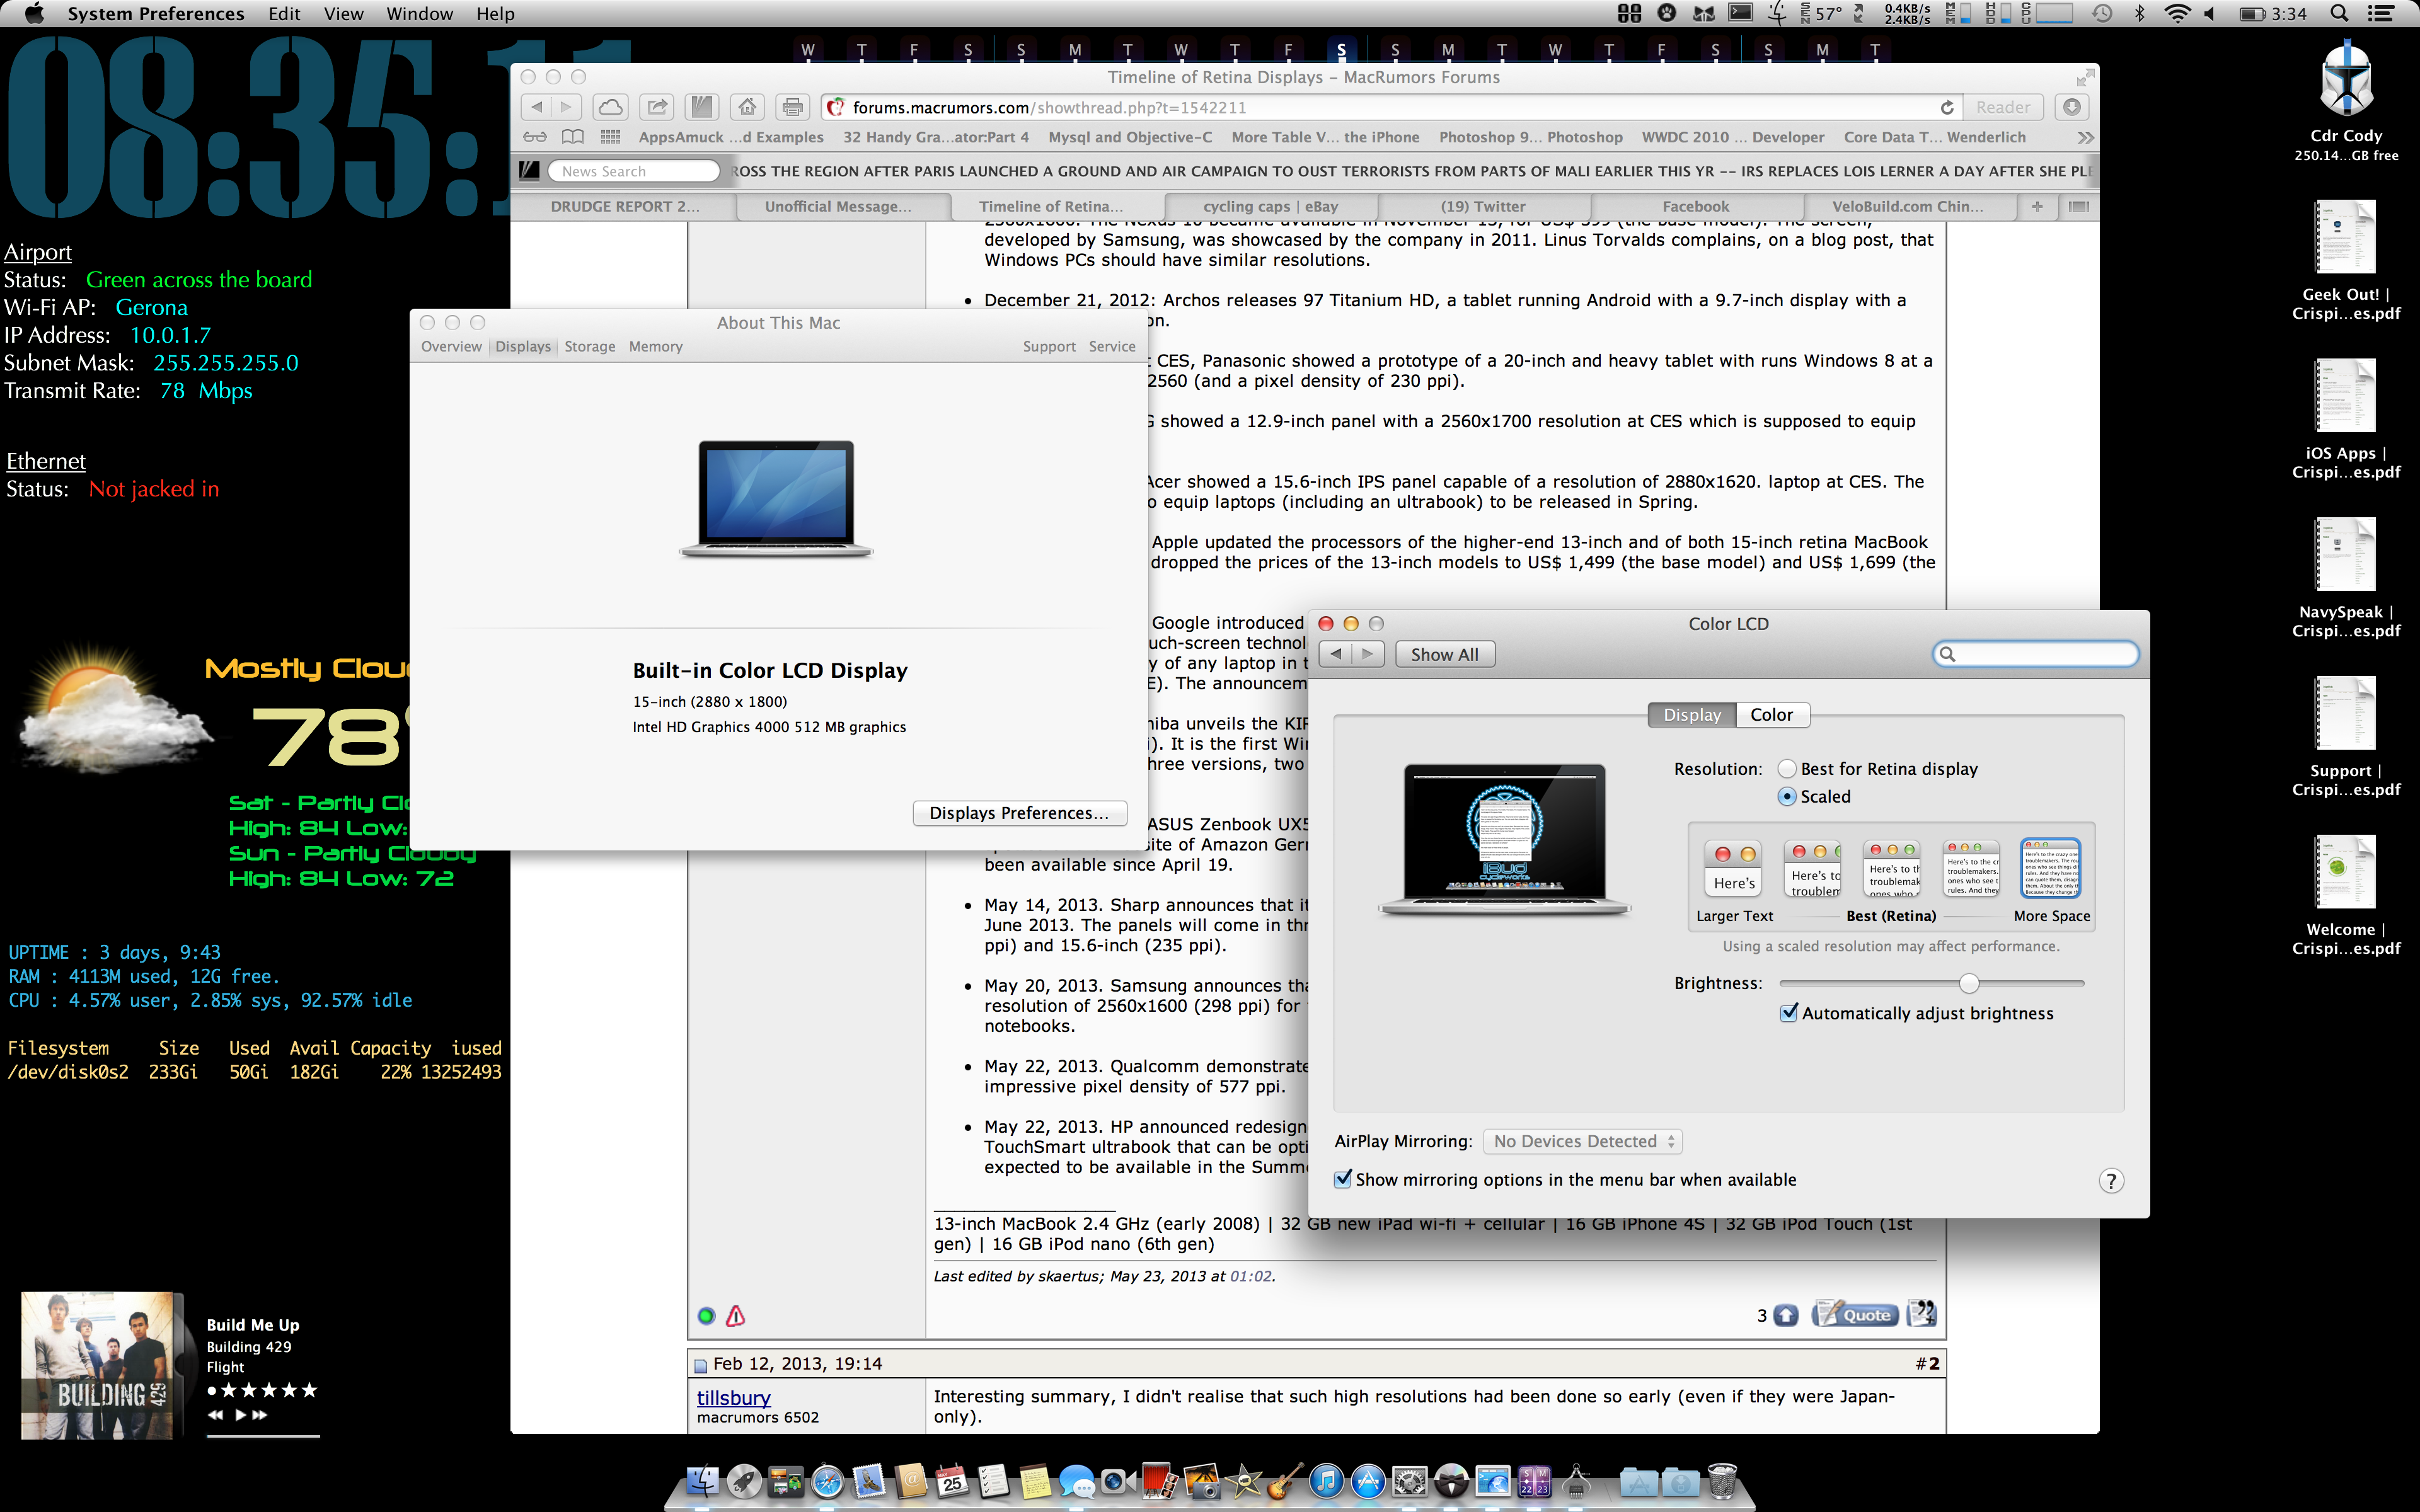Click Show All in Color LCD window

tap(1444, 654)
